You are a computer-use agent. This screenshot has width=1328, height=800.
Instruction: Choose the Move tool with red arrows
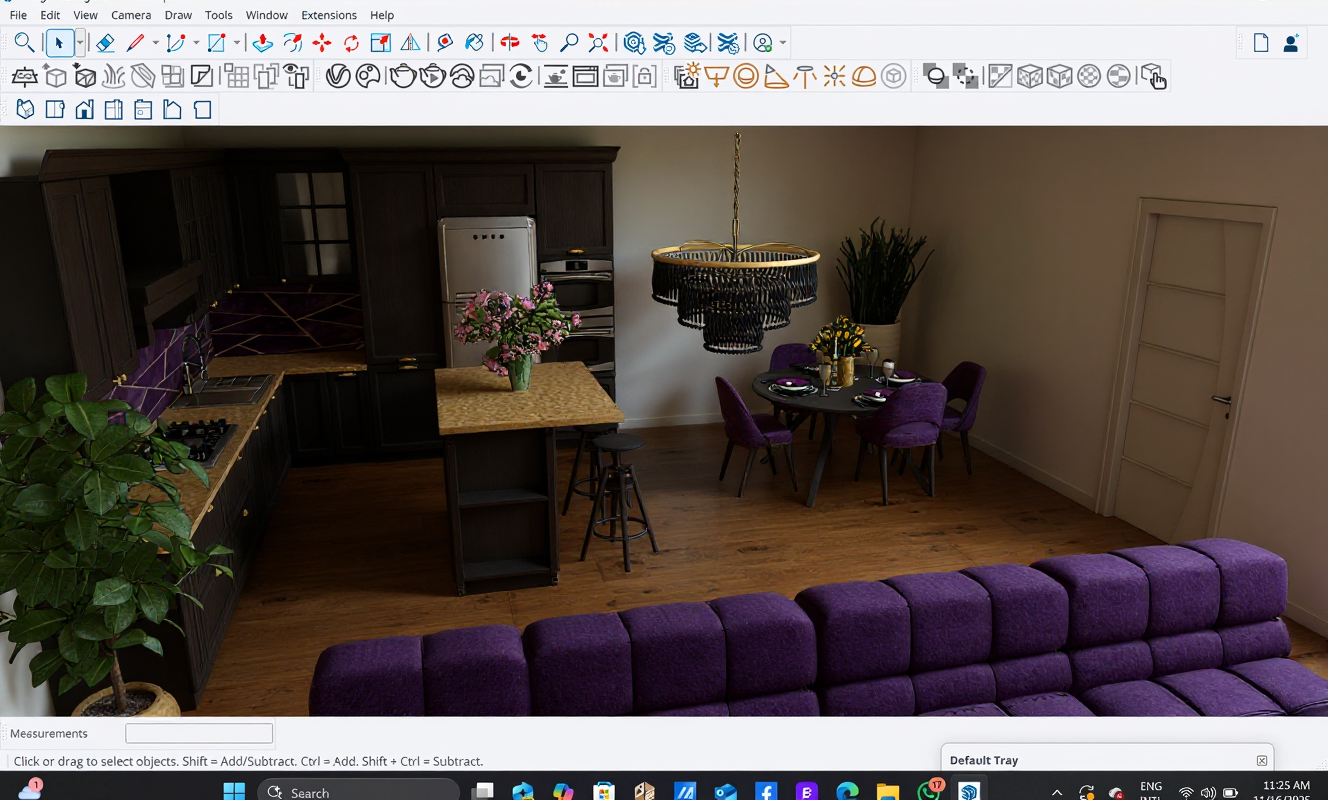tap(321, 43)
